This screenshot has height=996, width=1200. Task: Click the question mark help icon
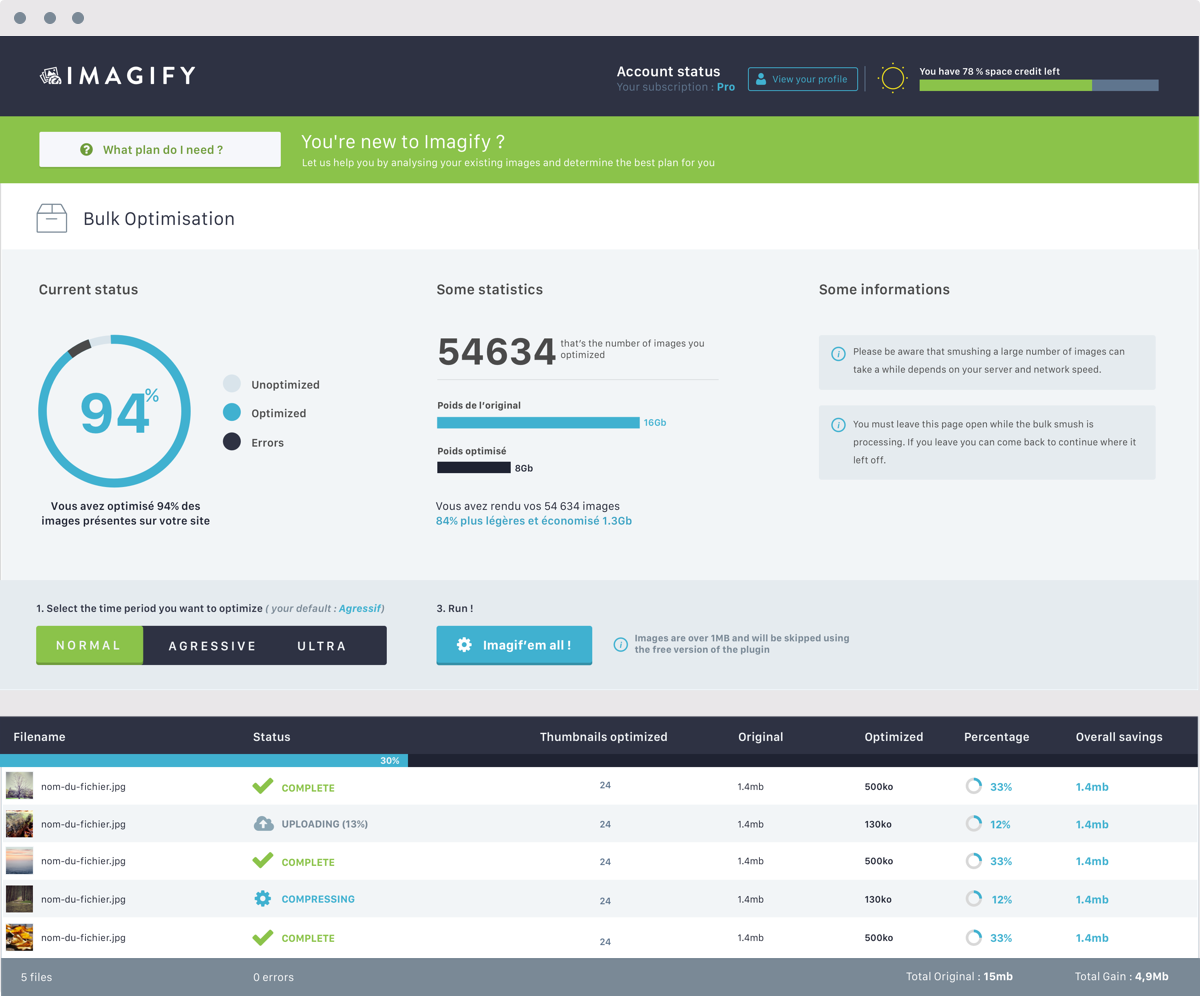(x=86, y=150)
